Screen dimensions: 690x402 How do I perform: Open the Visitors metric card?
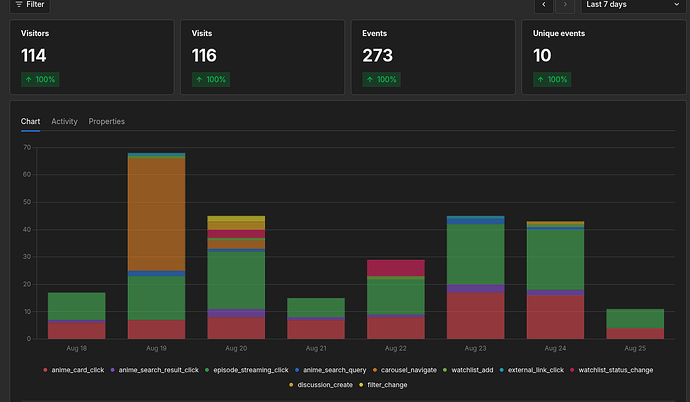[92, 57]
